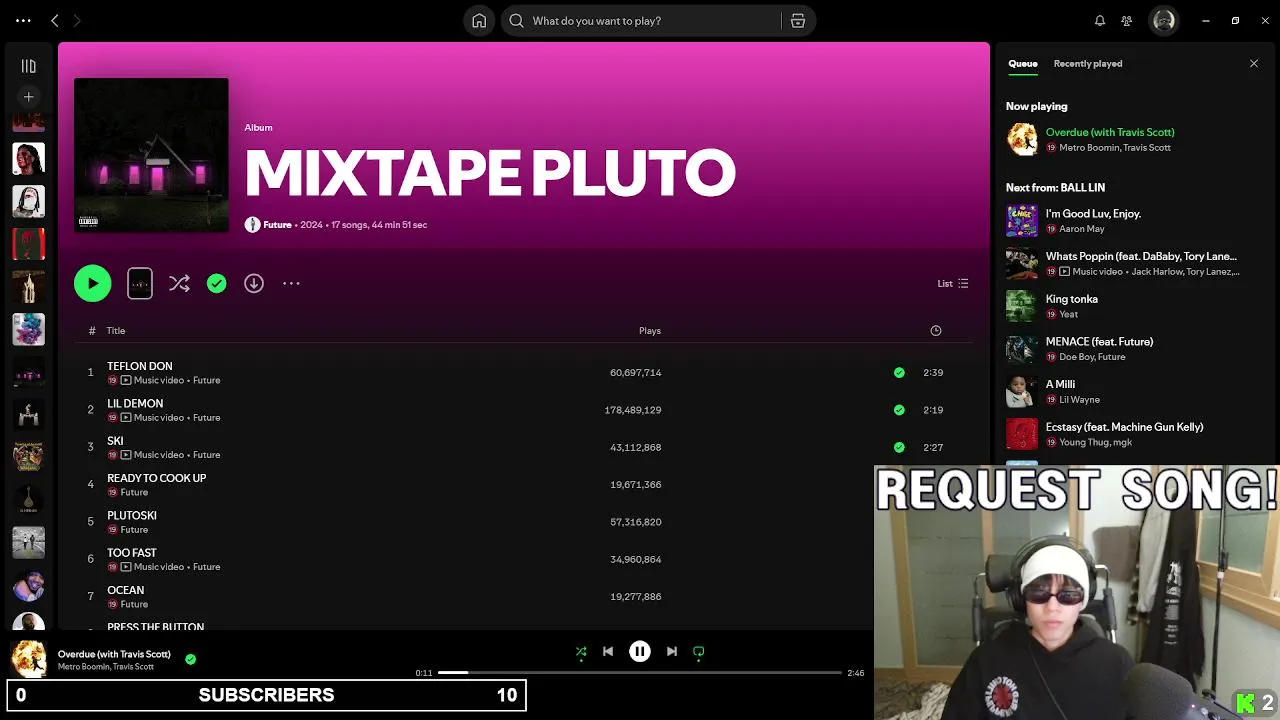1280x720 pixels.
Task: Toggle saved checkmark on SKI row
Action: coord(899,447)
